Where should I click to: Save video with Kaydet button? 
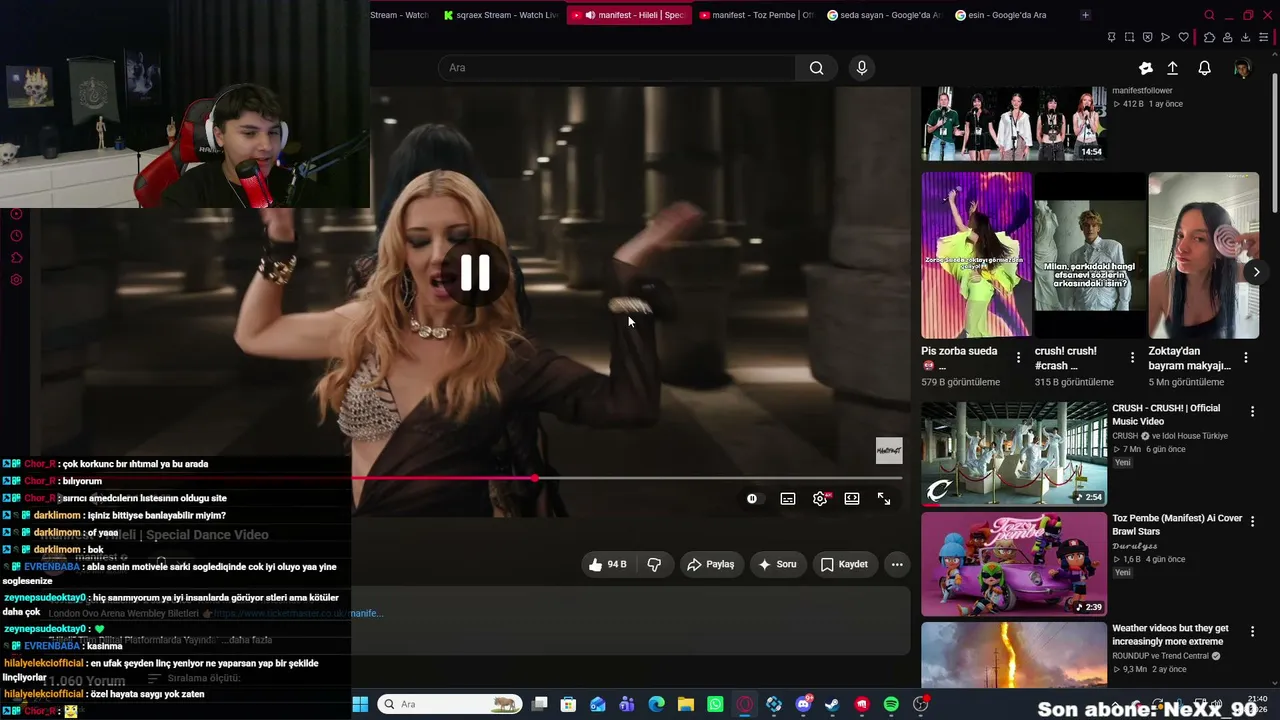point(844,564)
